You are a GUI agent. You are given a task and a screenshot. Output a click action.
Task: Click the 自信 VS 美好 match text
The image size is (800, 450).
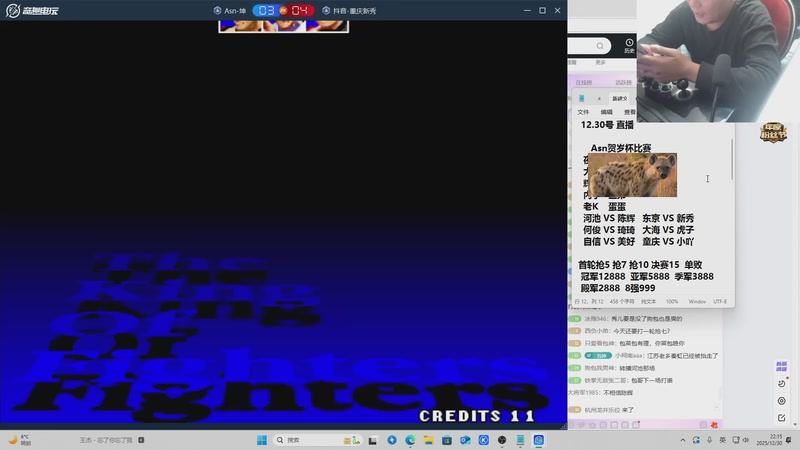(x=609, y=241)
